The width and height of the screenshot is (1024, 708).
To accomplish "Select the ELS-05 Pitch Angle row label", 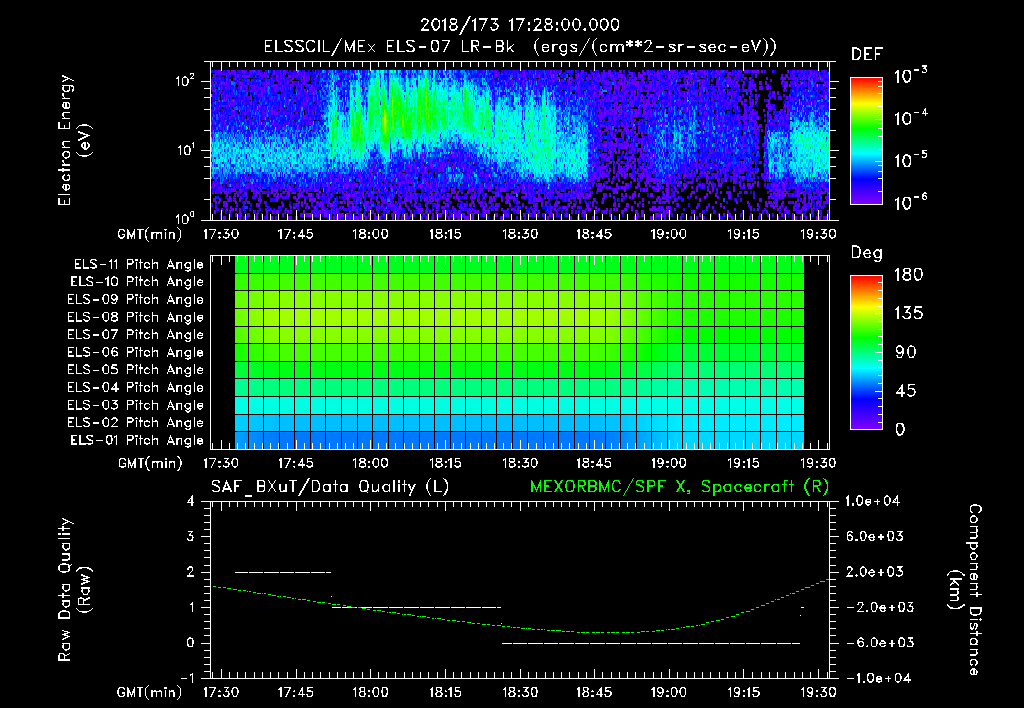I will point(135,370).
